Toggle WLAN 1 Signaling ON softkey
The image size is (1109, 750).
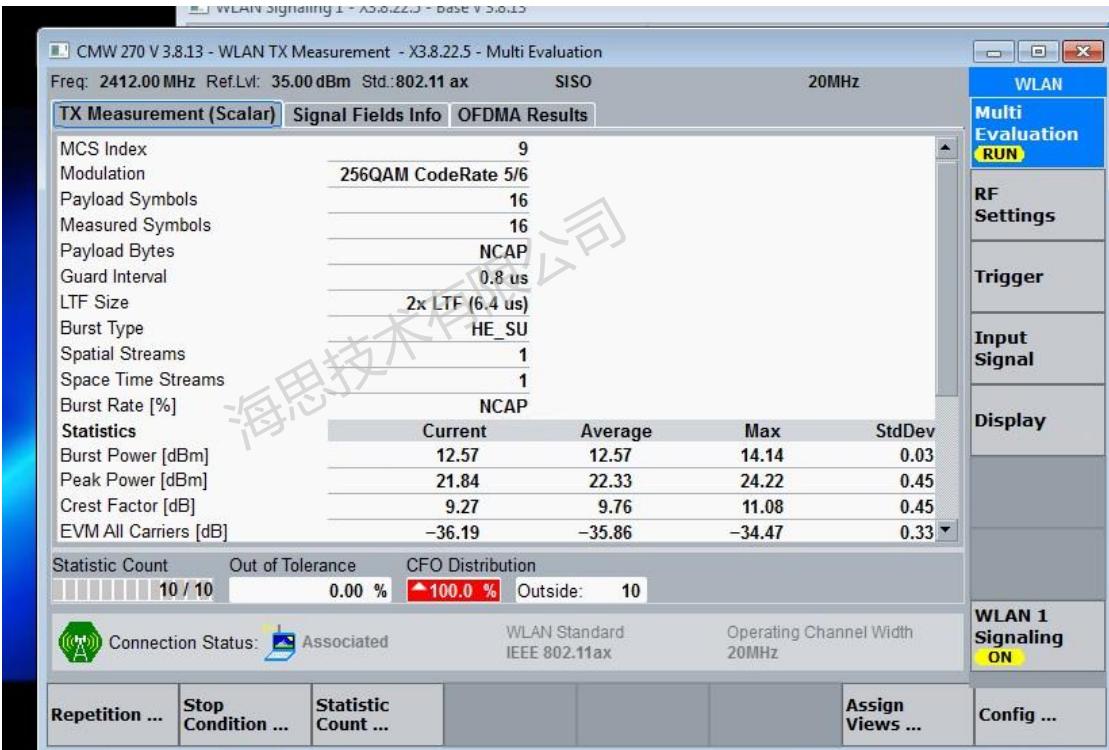pos(1037,636)
